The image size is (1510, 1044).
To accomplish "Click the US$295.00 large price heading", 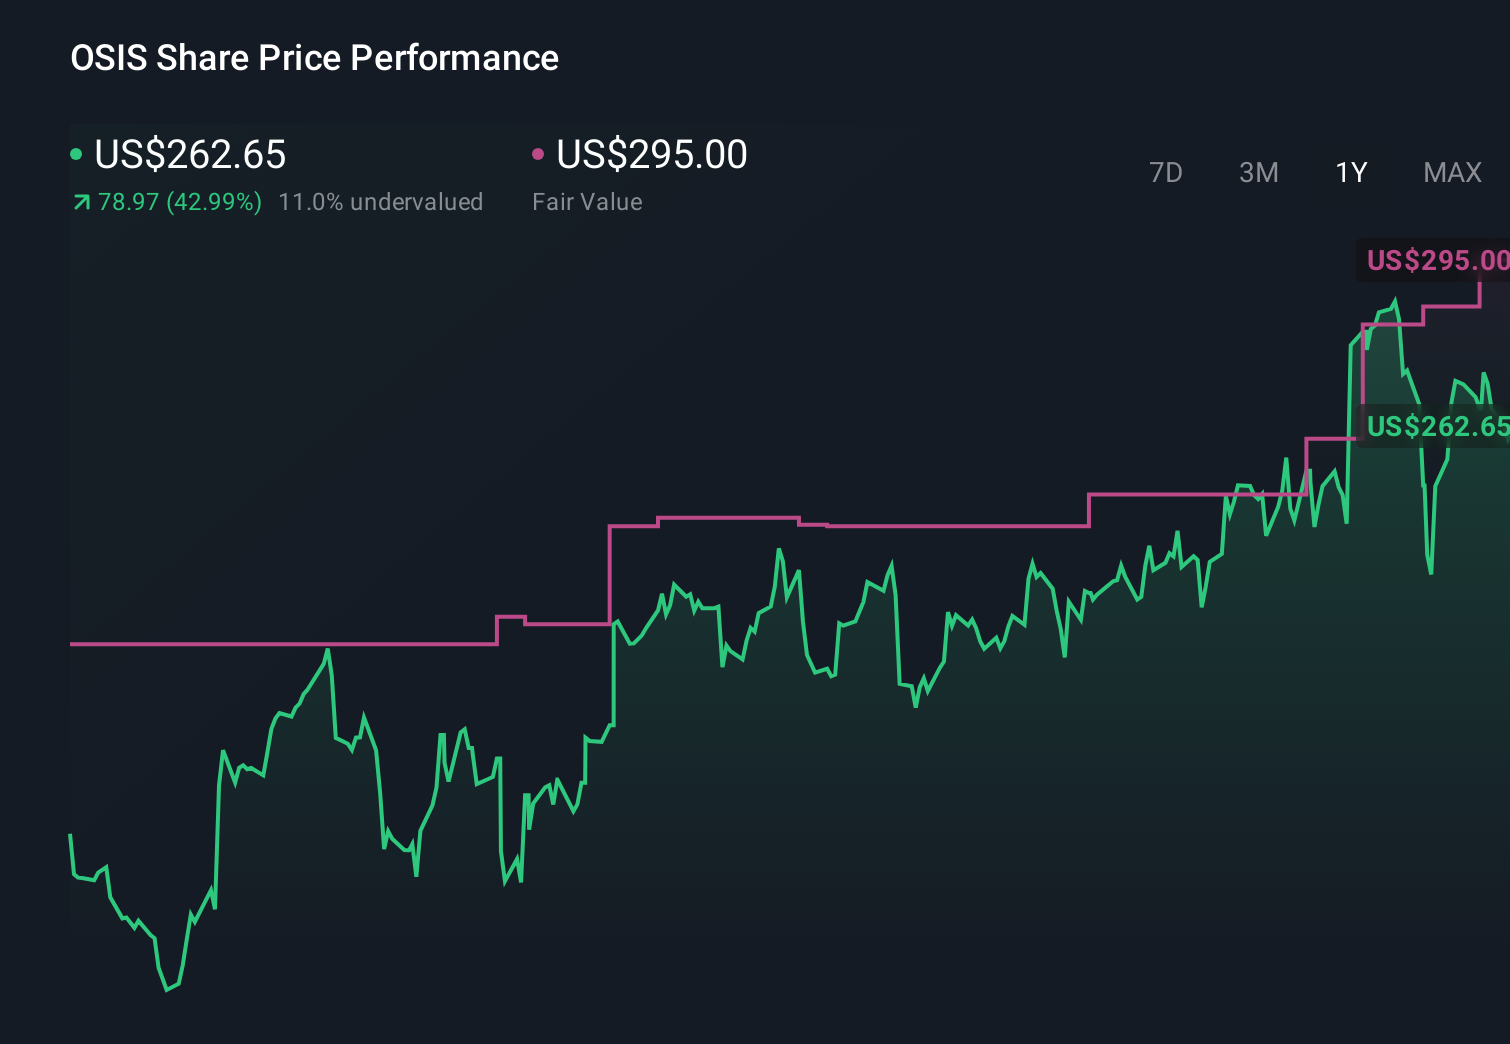I will (x=650, y=154).
